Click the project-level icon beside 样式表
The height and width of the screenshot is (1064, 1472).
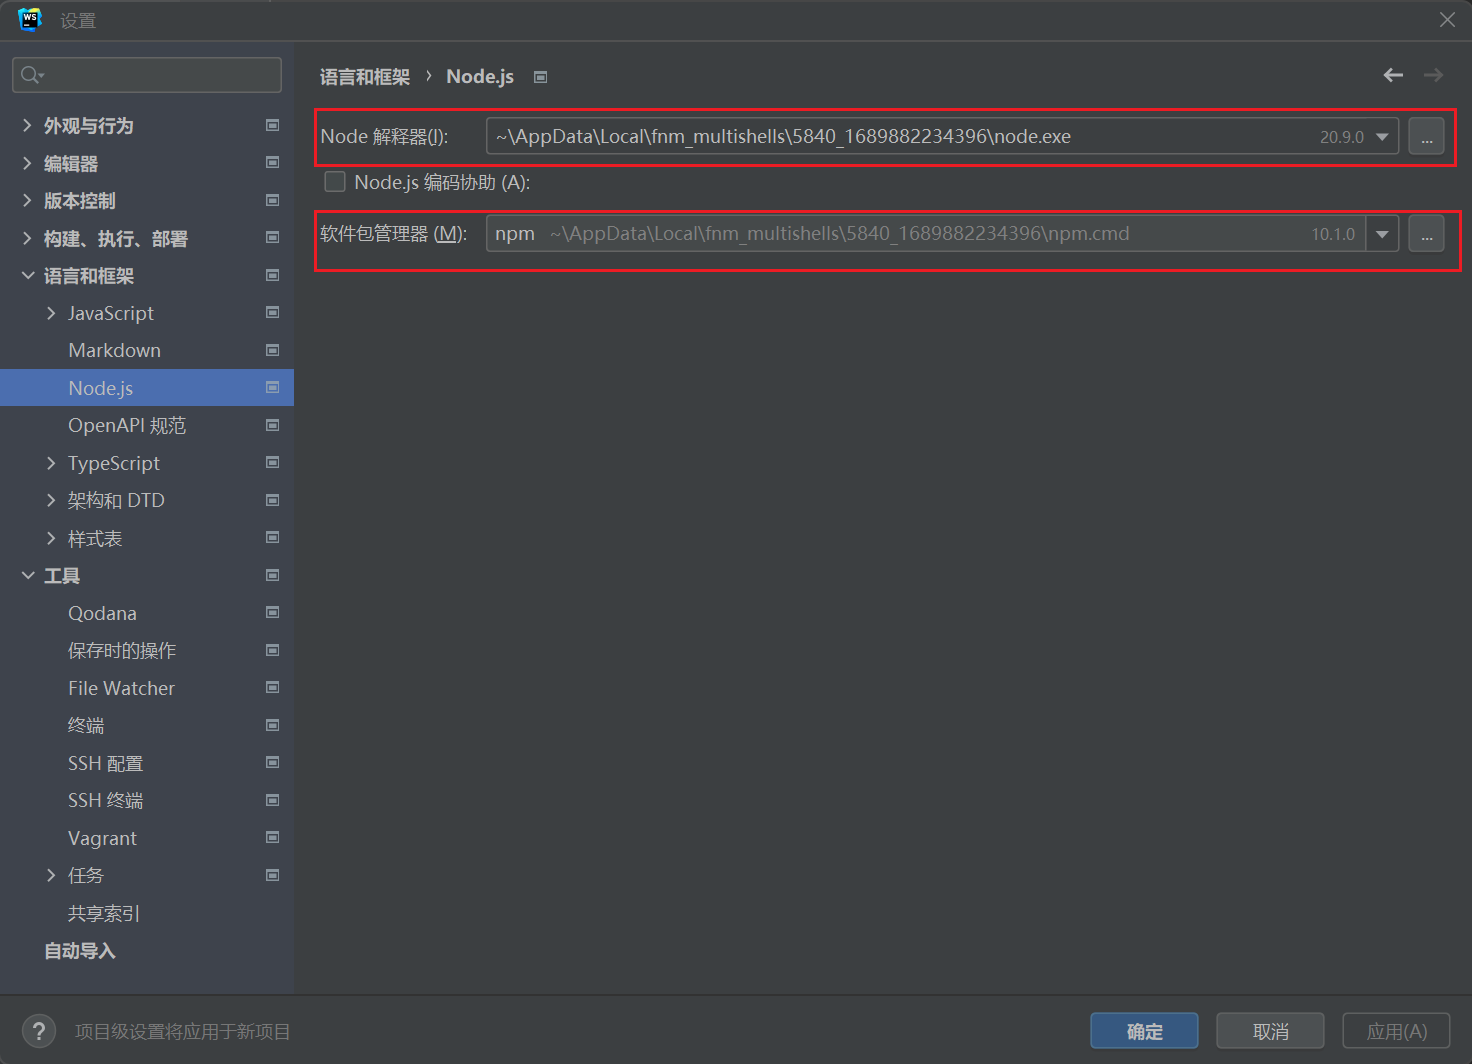point(272,537)
